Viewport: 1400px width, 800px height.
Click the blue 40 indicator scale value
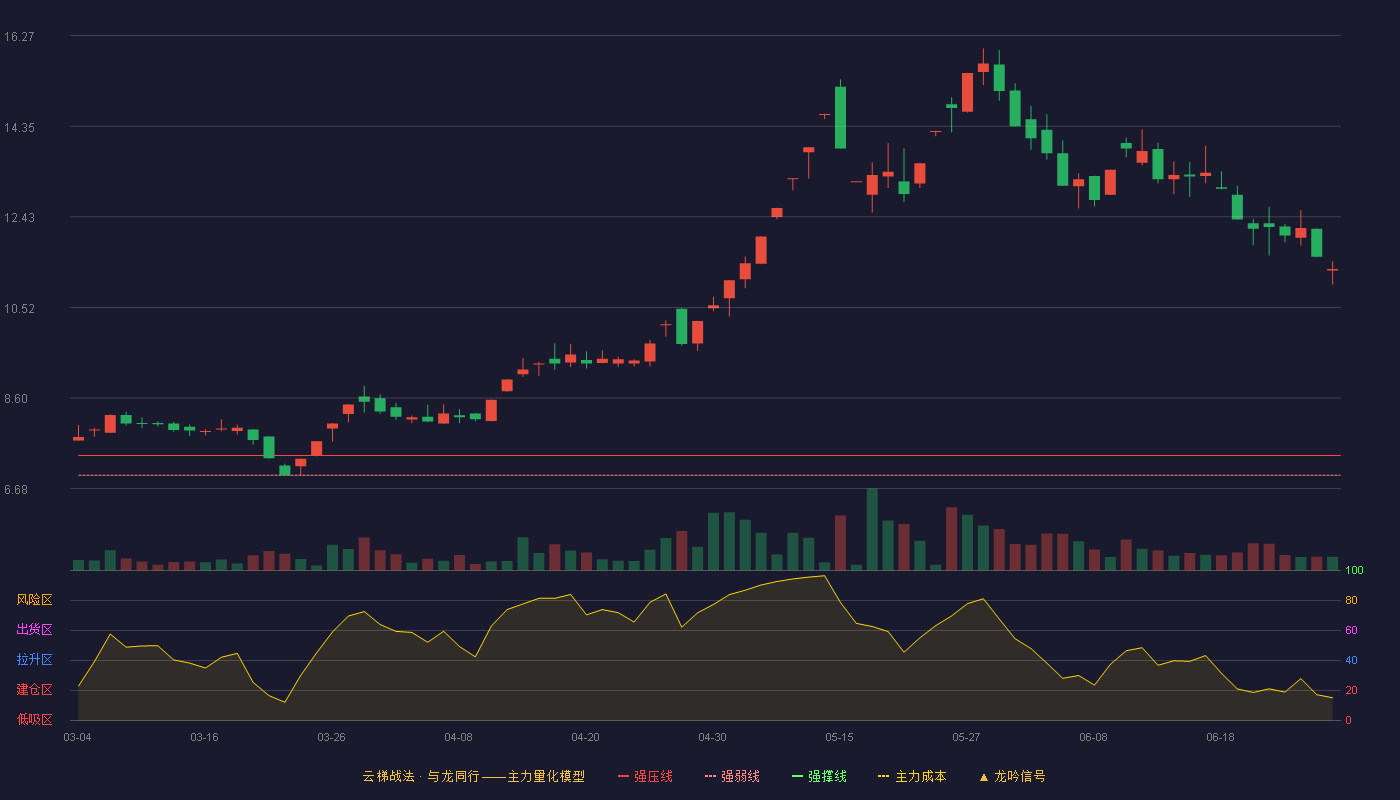pos(1351,661)
